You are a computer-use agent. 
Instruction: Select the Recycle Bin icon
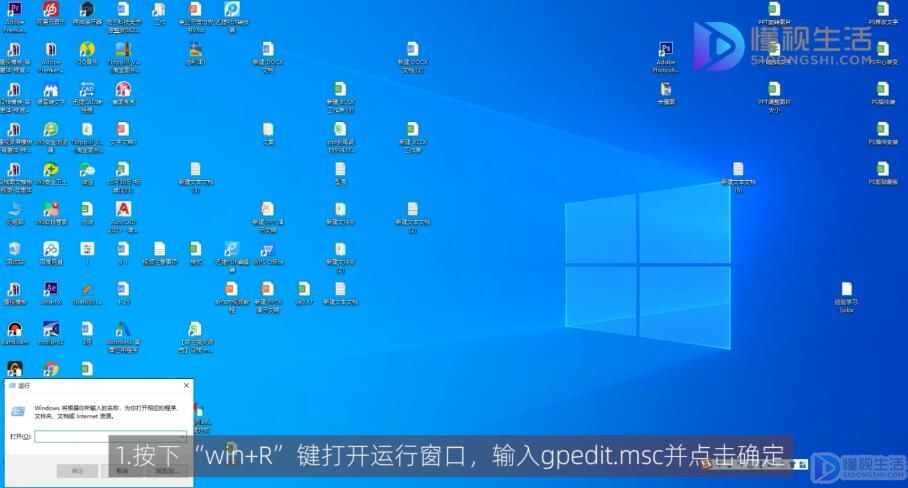pos(14,249)
